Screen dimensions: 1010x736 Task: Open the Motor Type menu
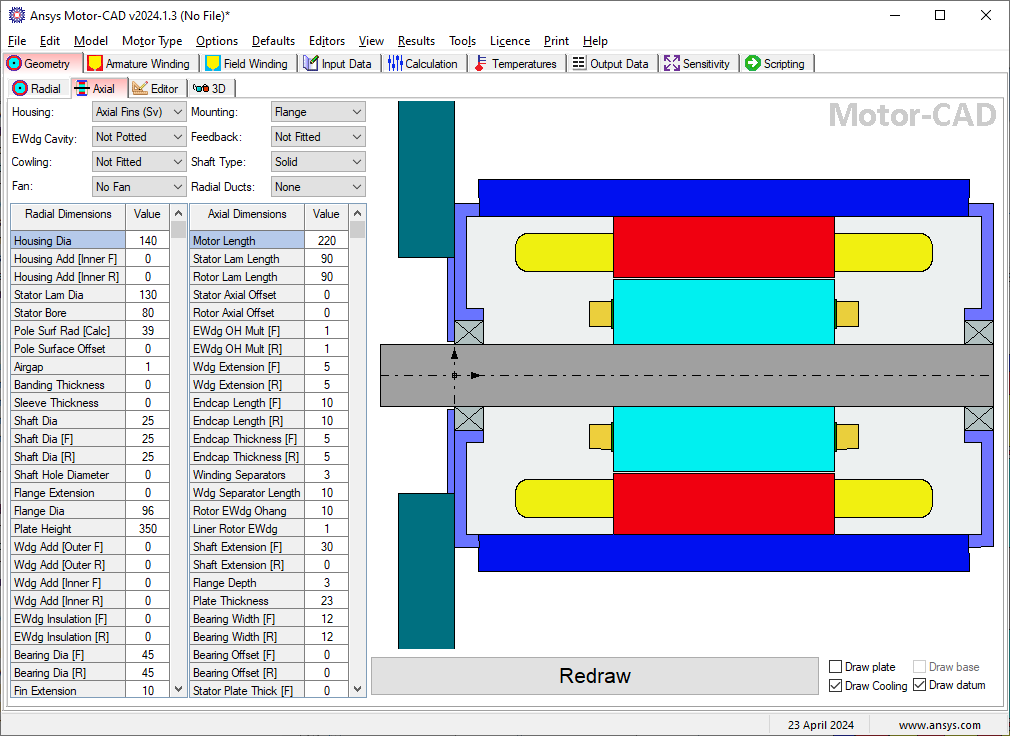point(152,41)
